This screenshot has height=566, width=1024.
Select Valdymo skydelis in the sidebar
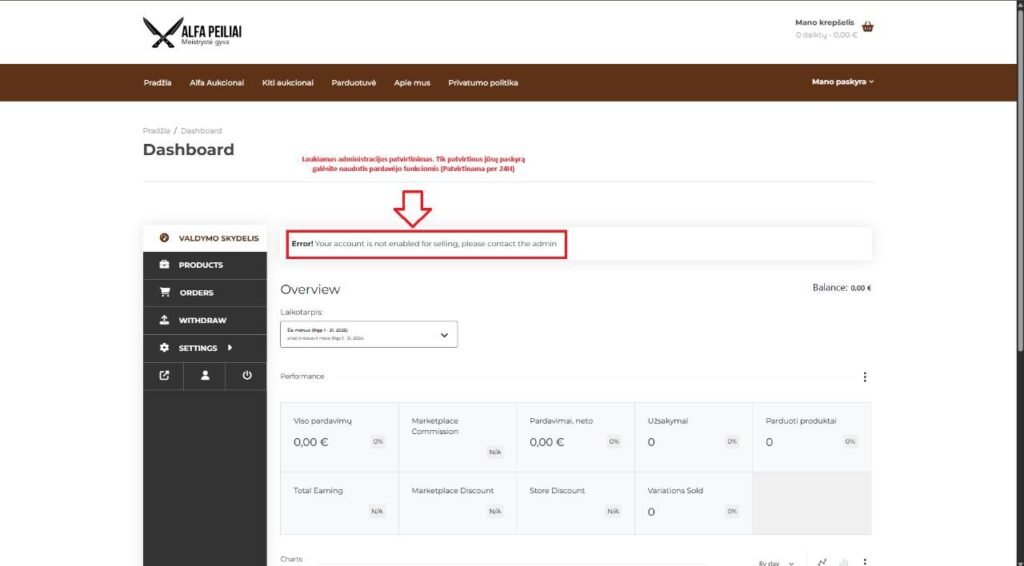tap(218, 238)
